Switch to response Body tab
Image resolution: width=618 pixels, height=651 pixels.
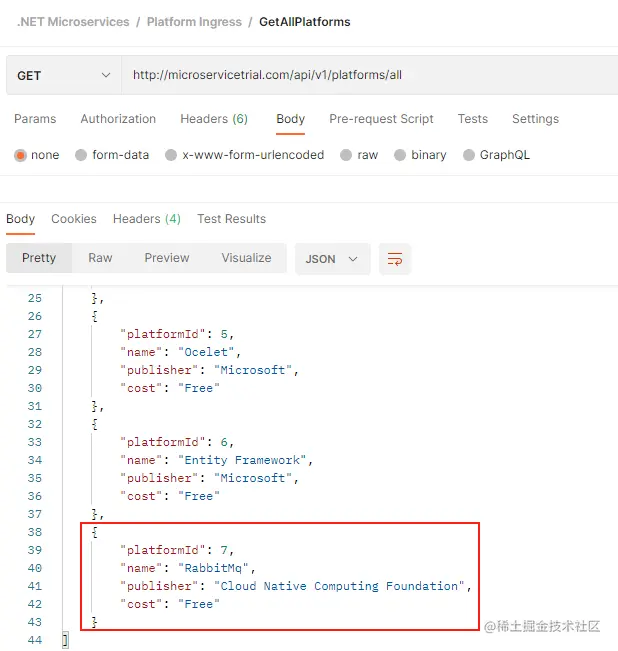click(20, 219)
